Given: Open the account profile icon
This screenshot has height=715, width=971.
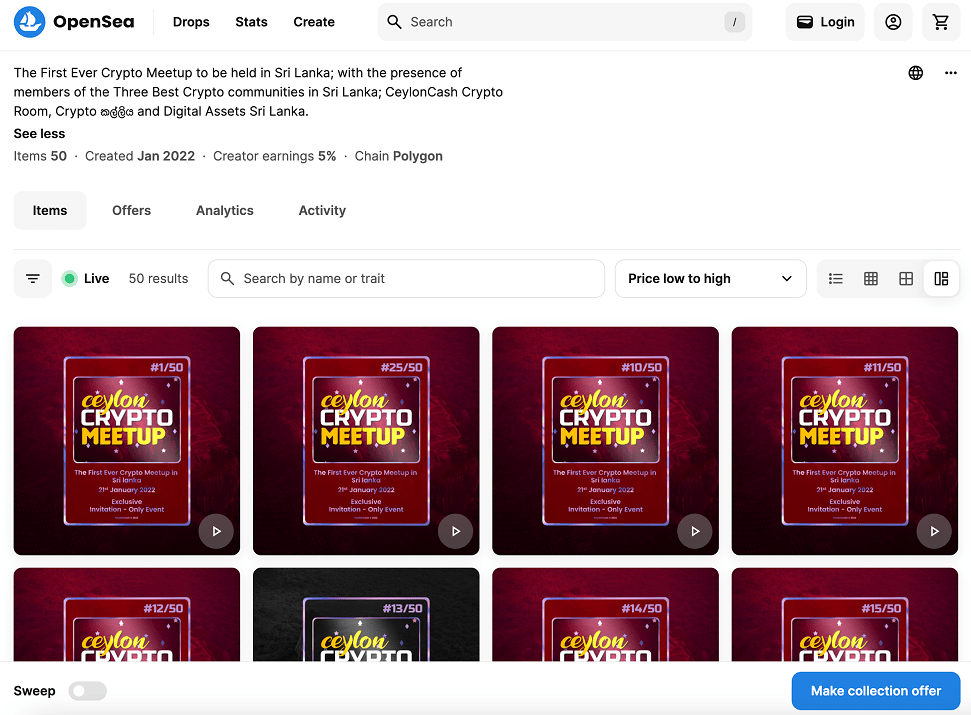Looking at the screenshot, I should 893,22.
